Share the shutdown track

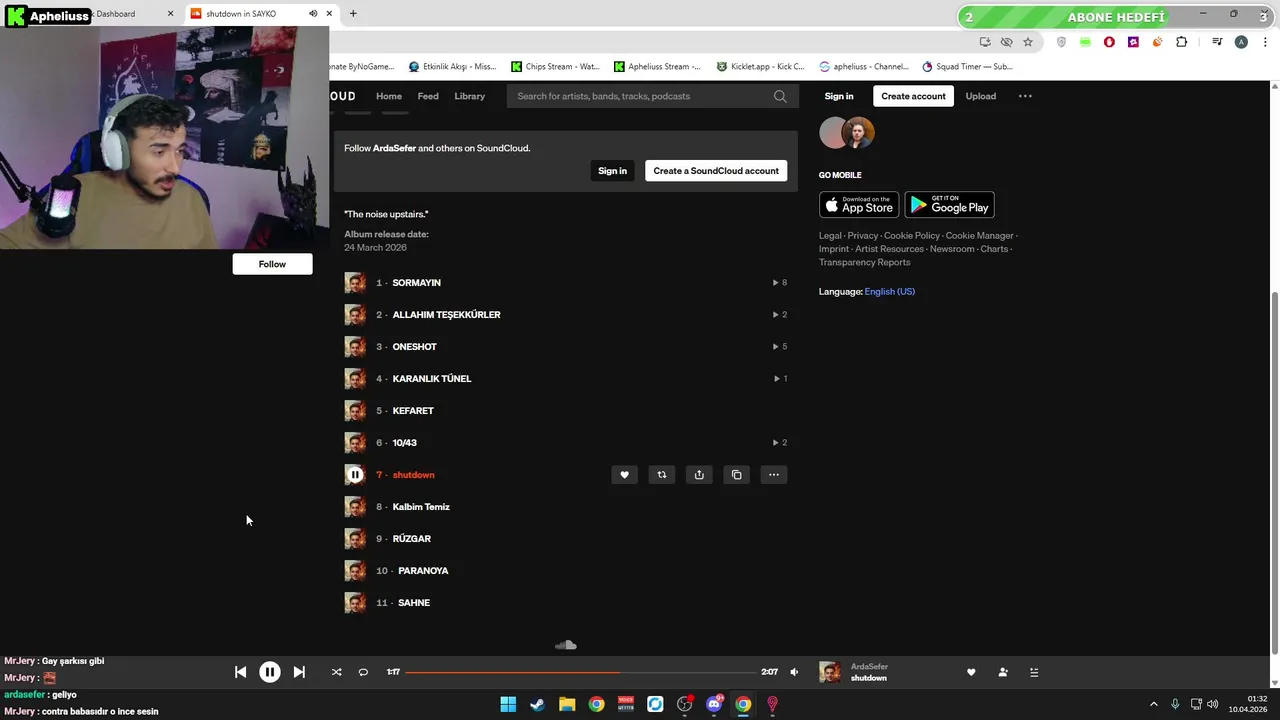tap(699, 475)
